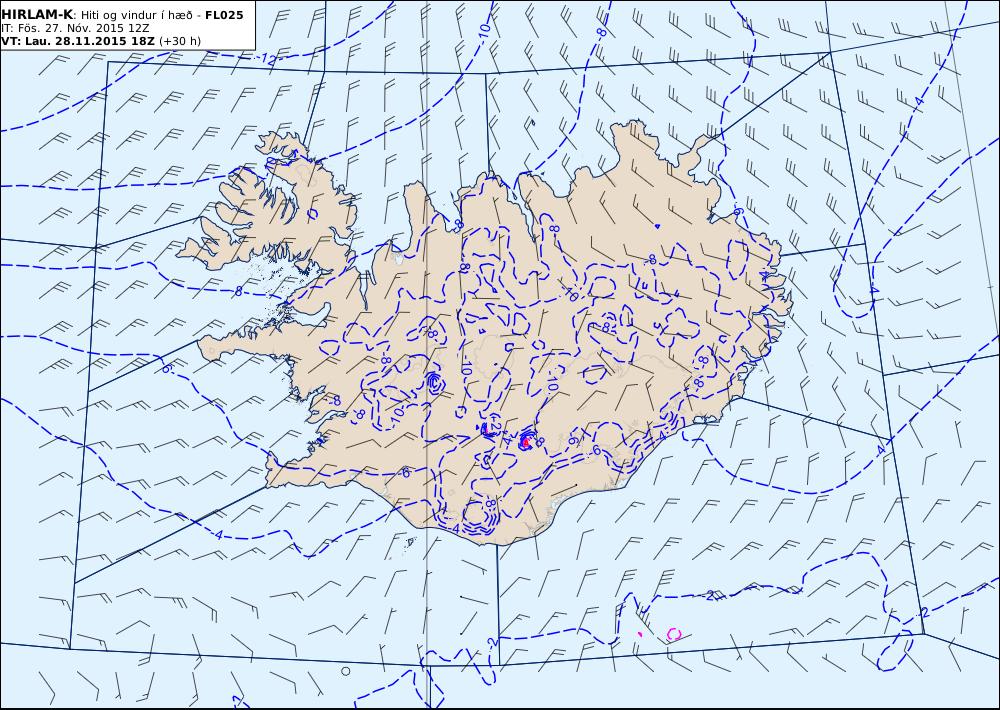Click the small black circle marker at map bottom
This screenshot has height=710, width=1000.
pyautogui.click(x=346, y=671)
